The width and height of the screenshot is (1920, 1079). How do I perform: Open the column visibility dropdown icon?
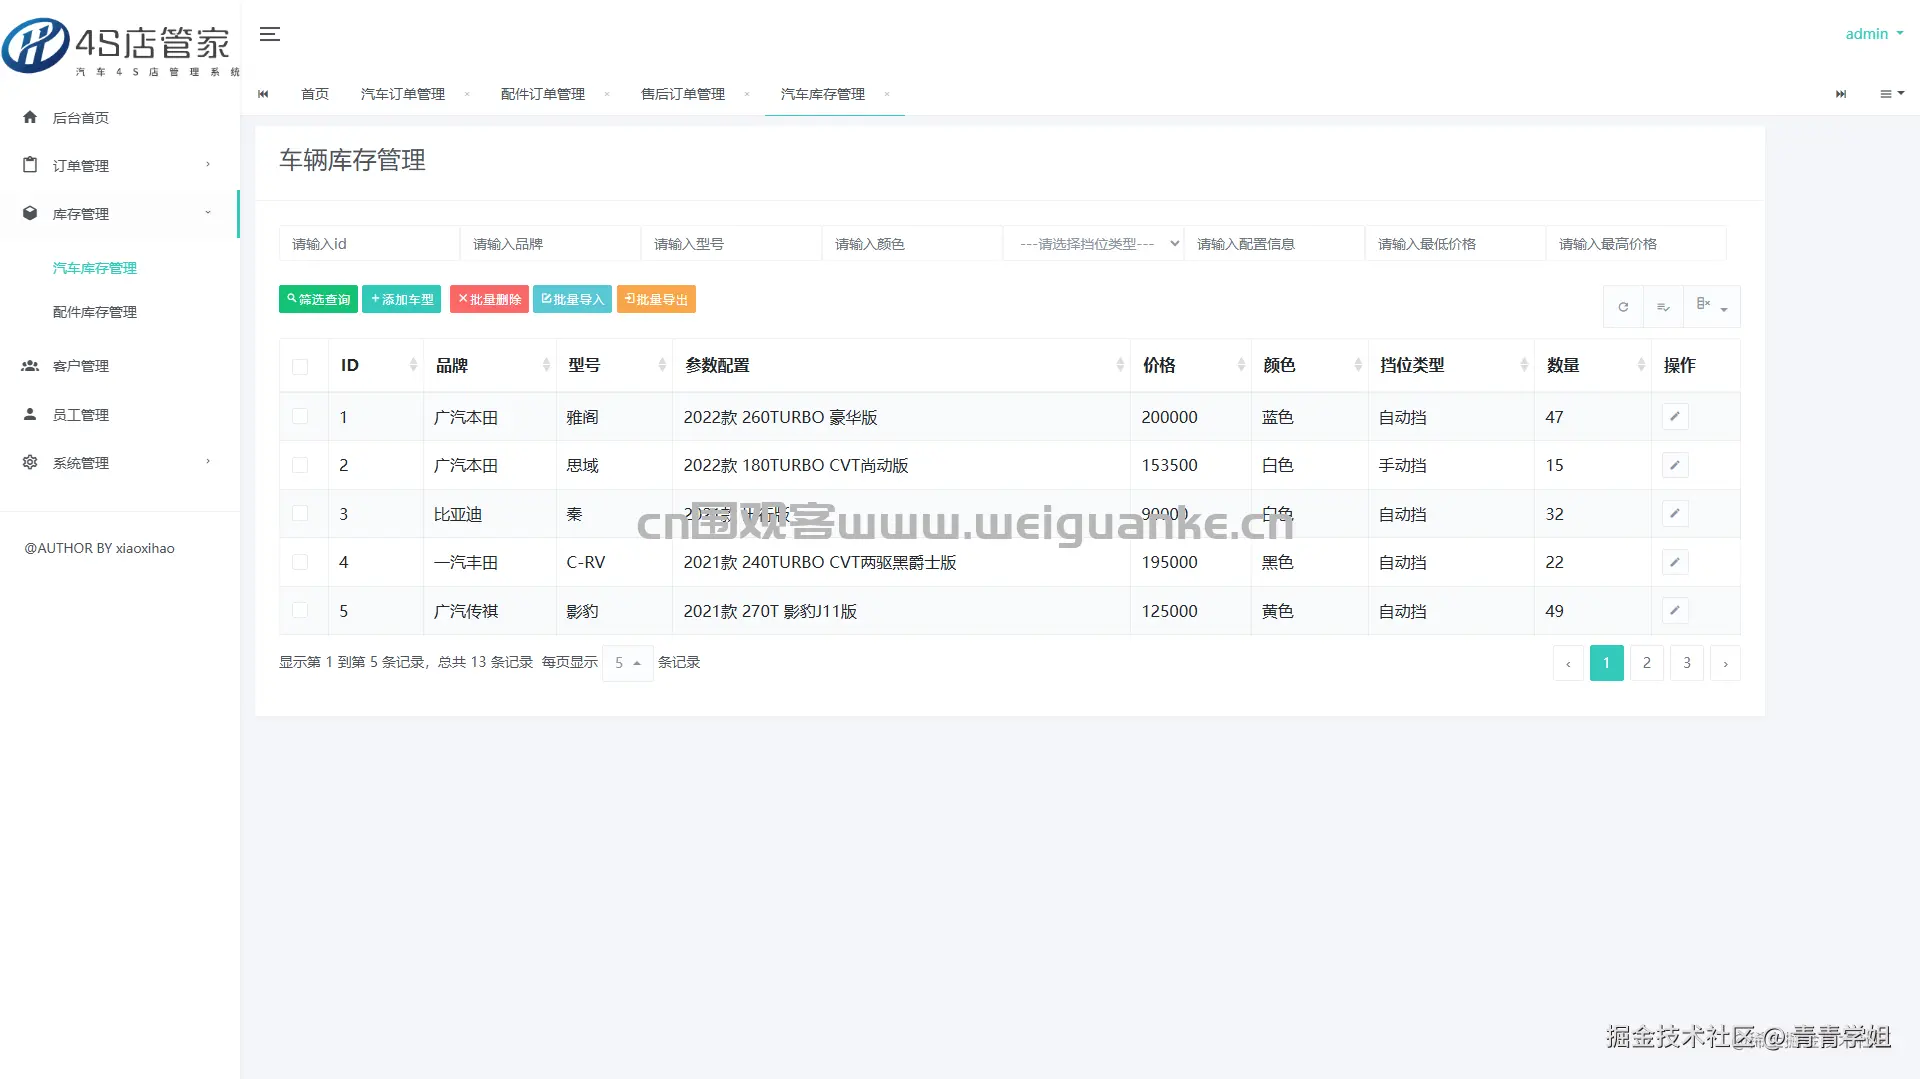coord(1711,307)
